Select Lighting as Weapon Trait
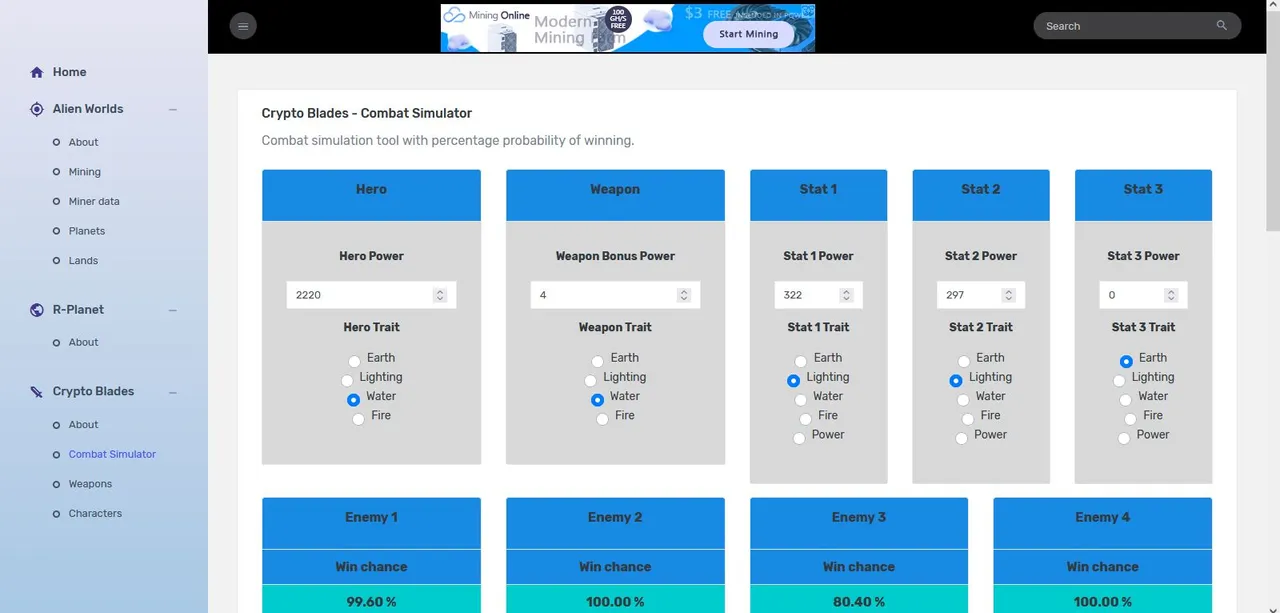This screenshot has height=613, width=1280. [x=590, y=381]
